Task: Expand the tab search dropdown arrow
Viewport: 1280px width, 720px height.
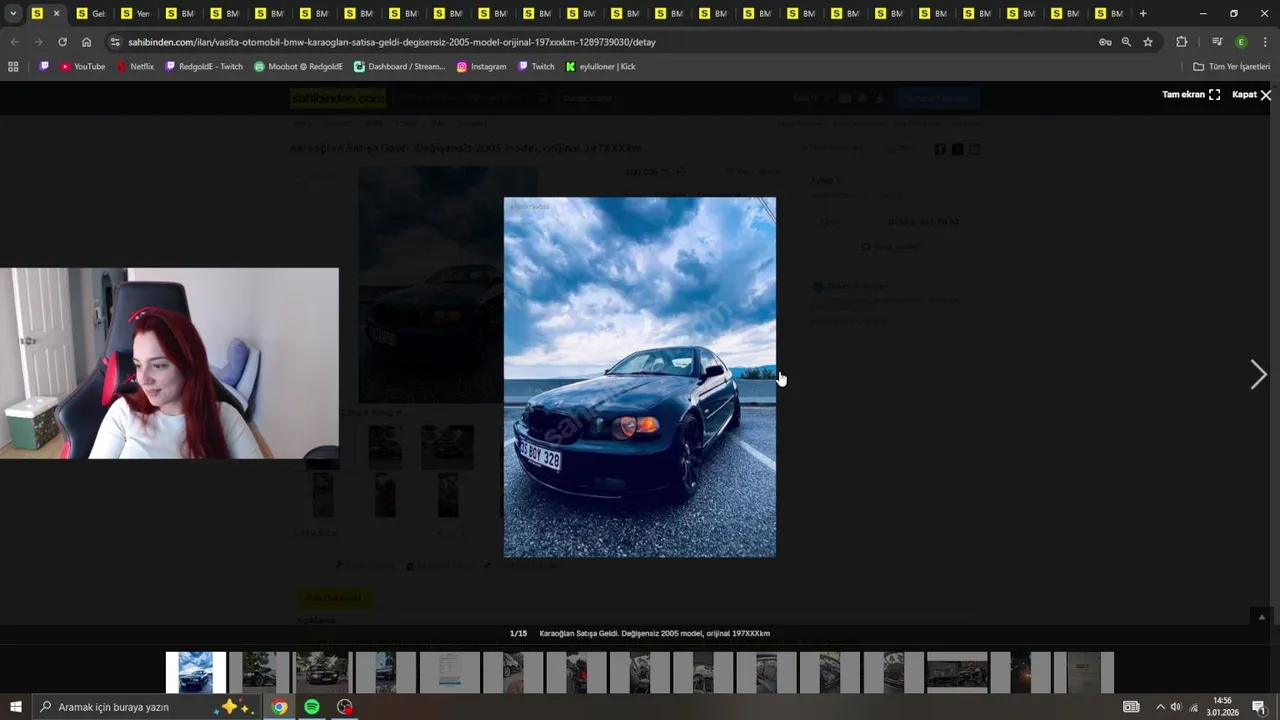Action: tap(13, 13)
